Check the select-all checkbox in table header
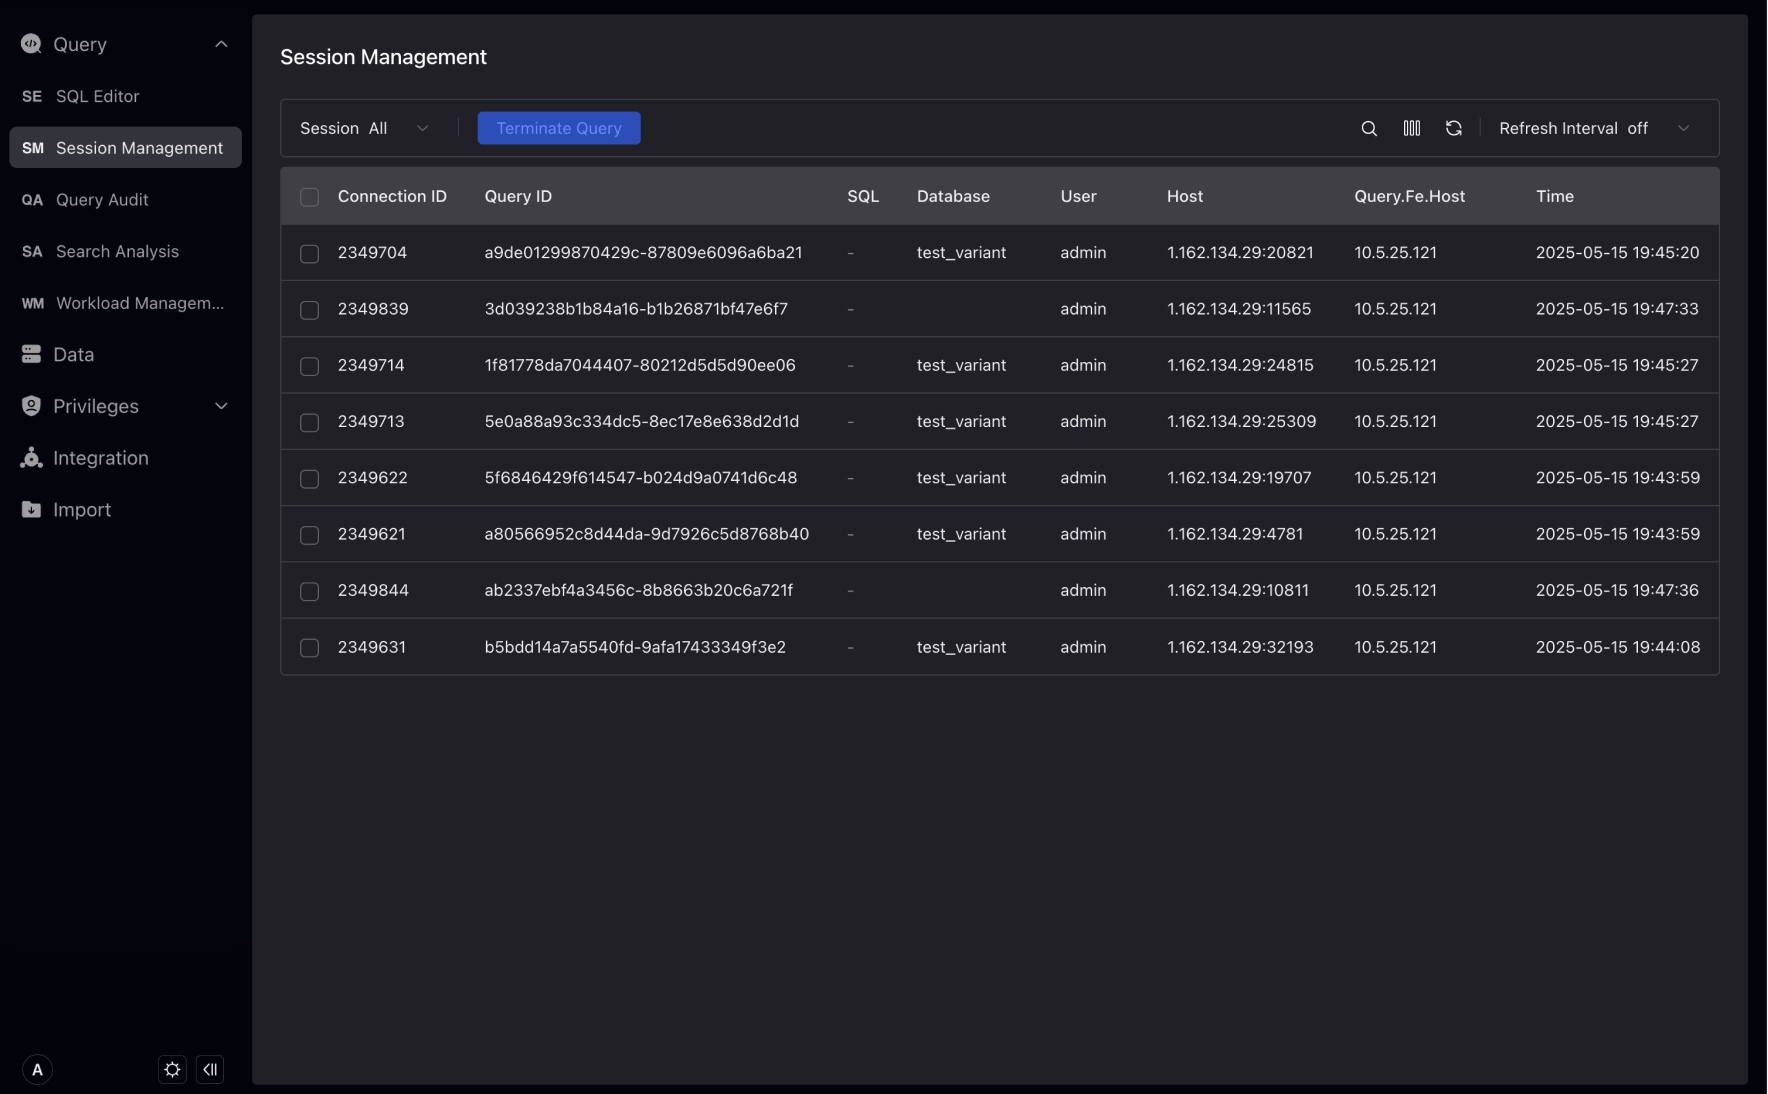The image size is (1768, 1094). coord(309,197)
